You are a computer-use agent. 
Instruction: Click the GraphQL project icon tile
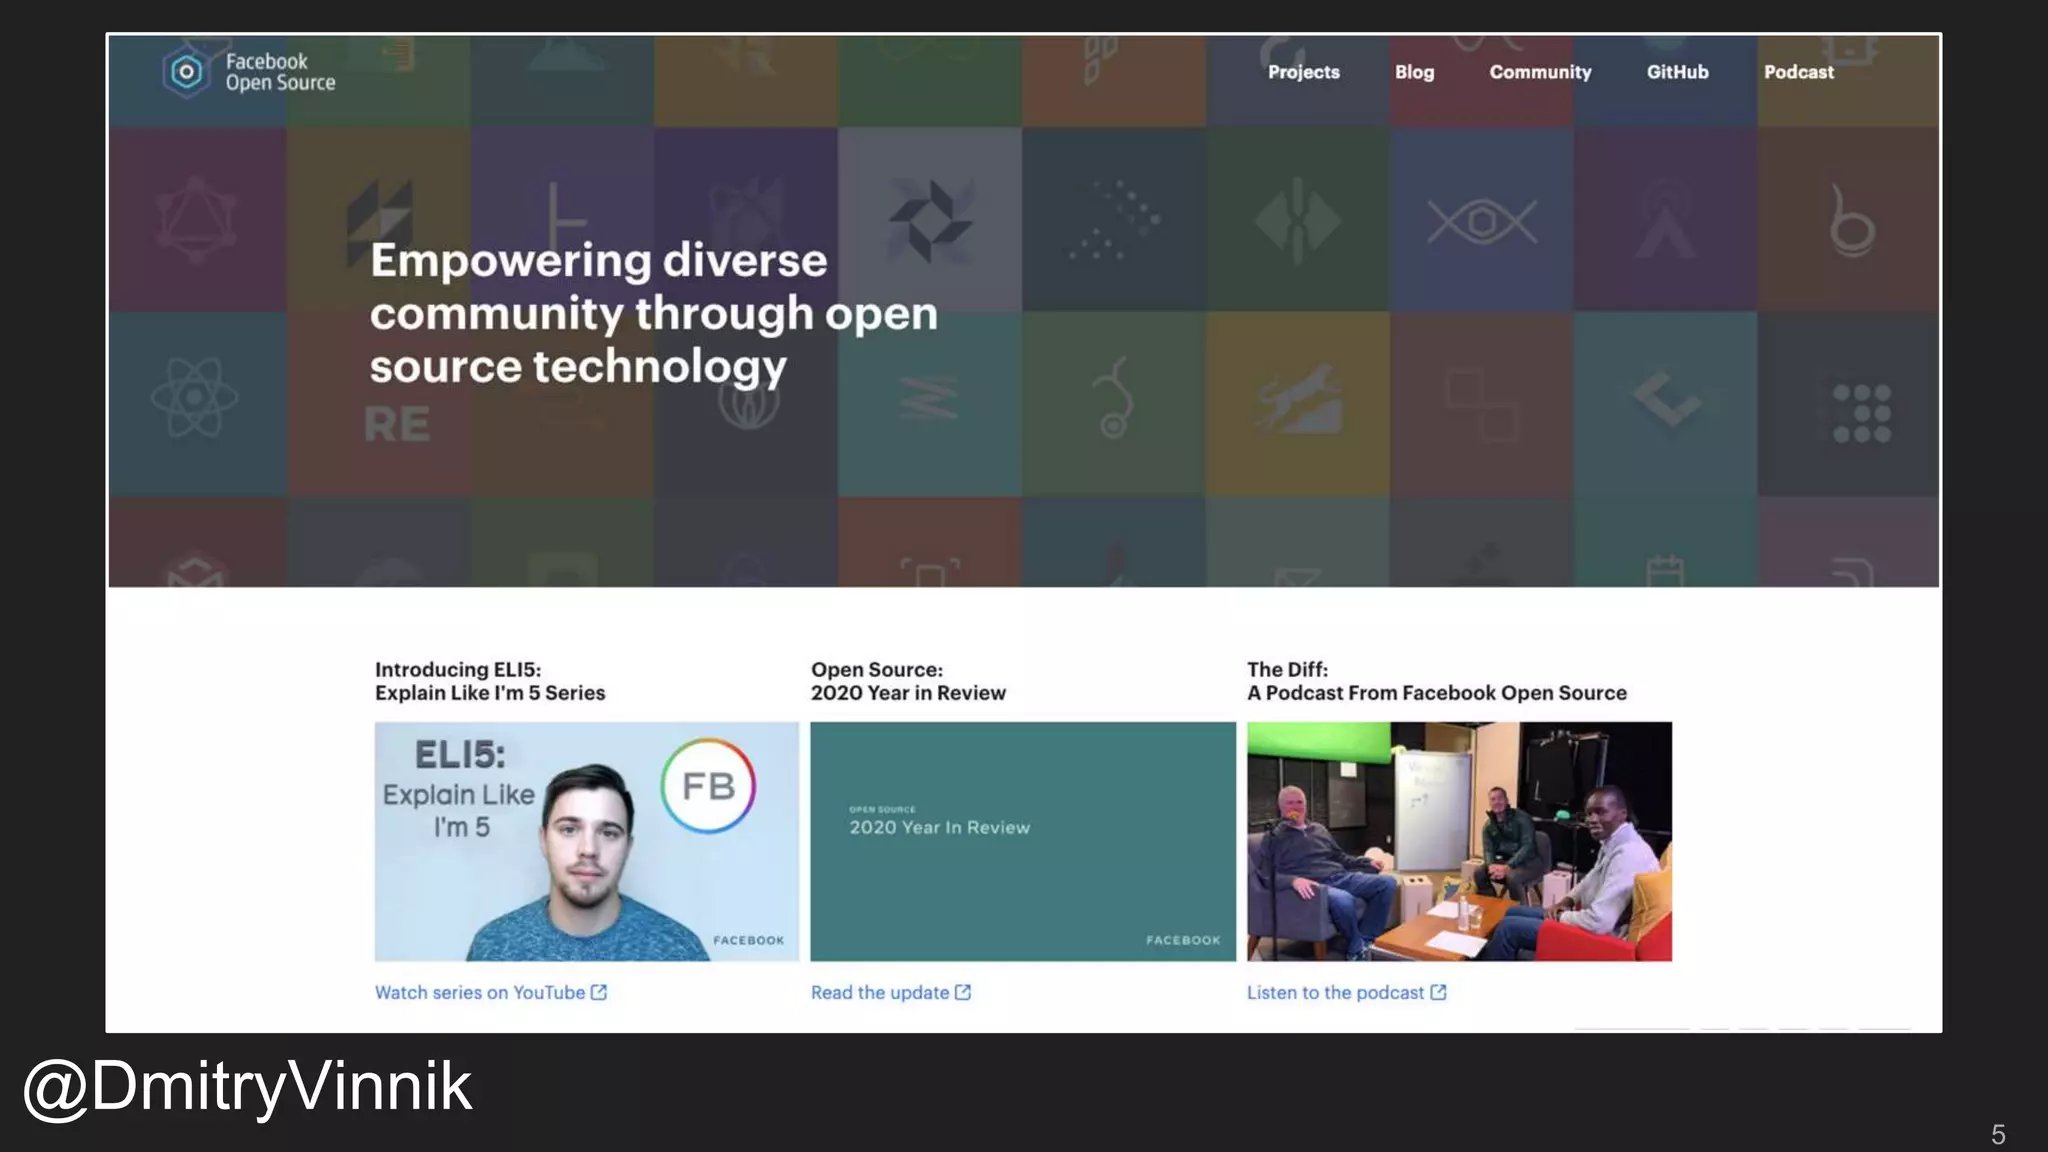point(196,220)
